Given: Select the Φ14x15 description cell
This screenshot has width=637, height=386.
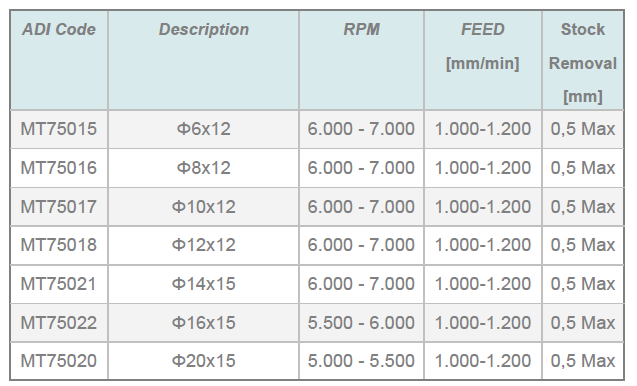Looking at the screenshot, I should pyautogui.click(x=204, y=284).
